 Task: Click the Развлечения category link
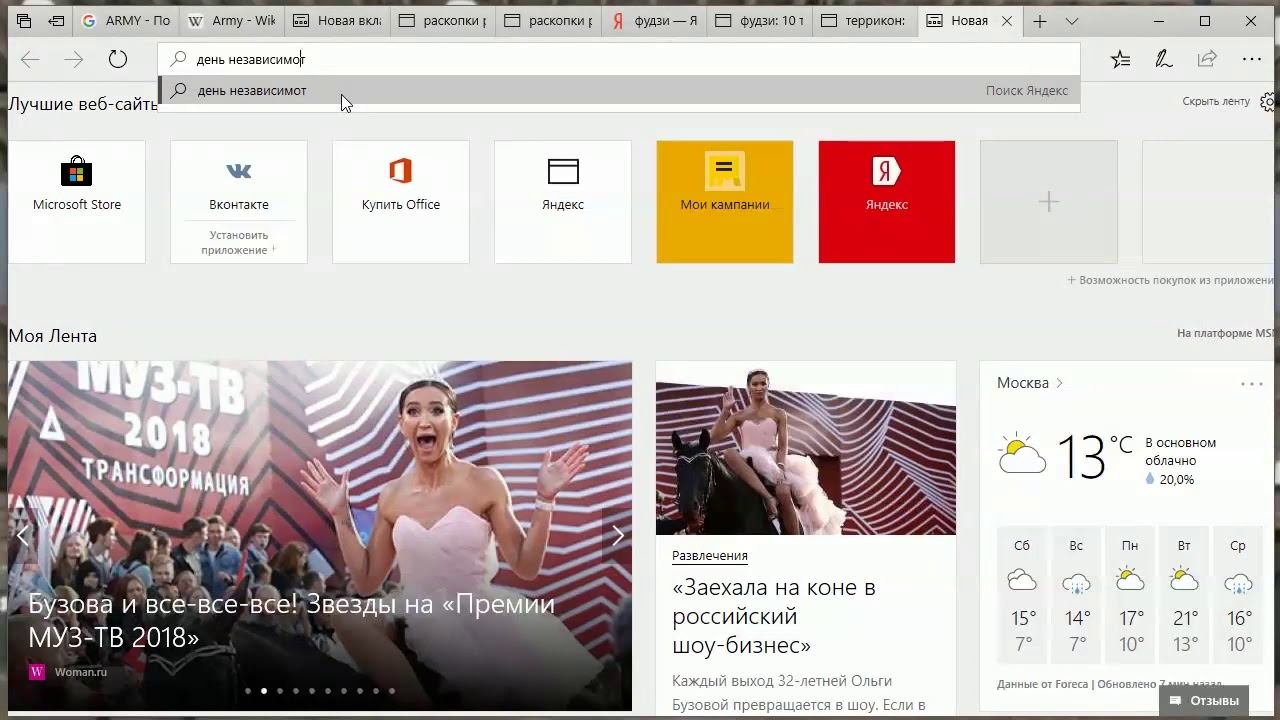710,555
